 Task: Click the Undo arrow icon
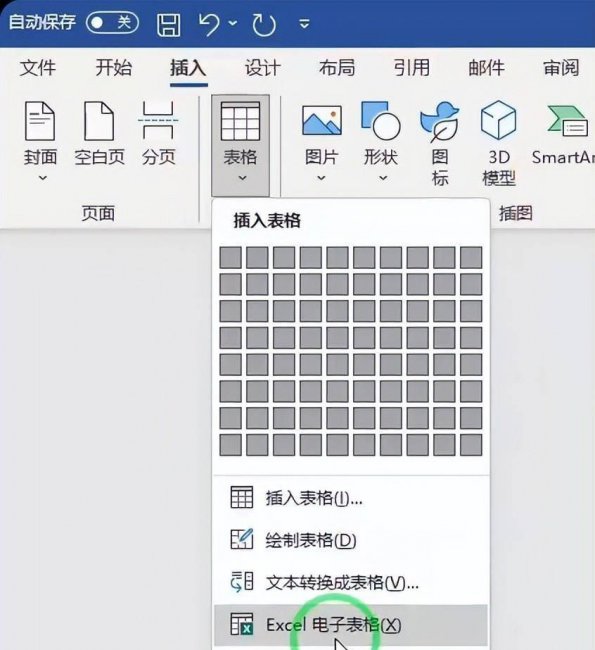pos(210,24)
